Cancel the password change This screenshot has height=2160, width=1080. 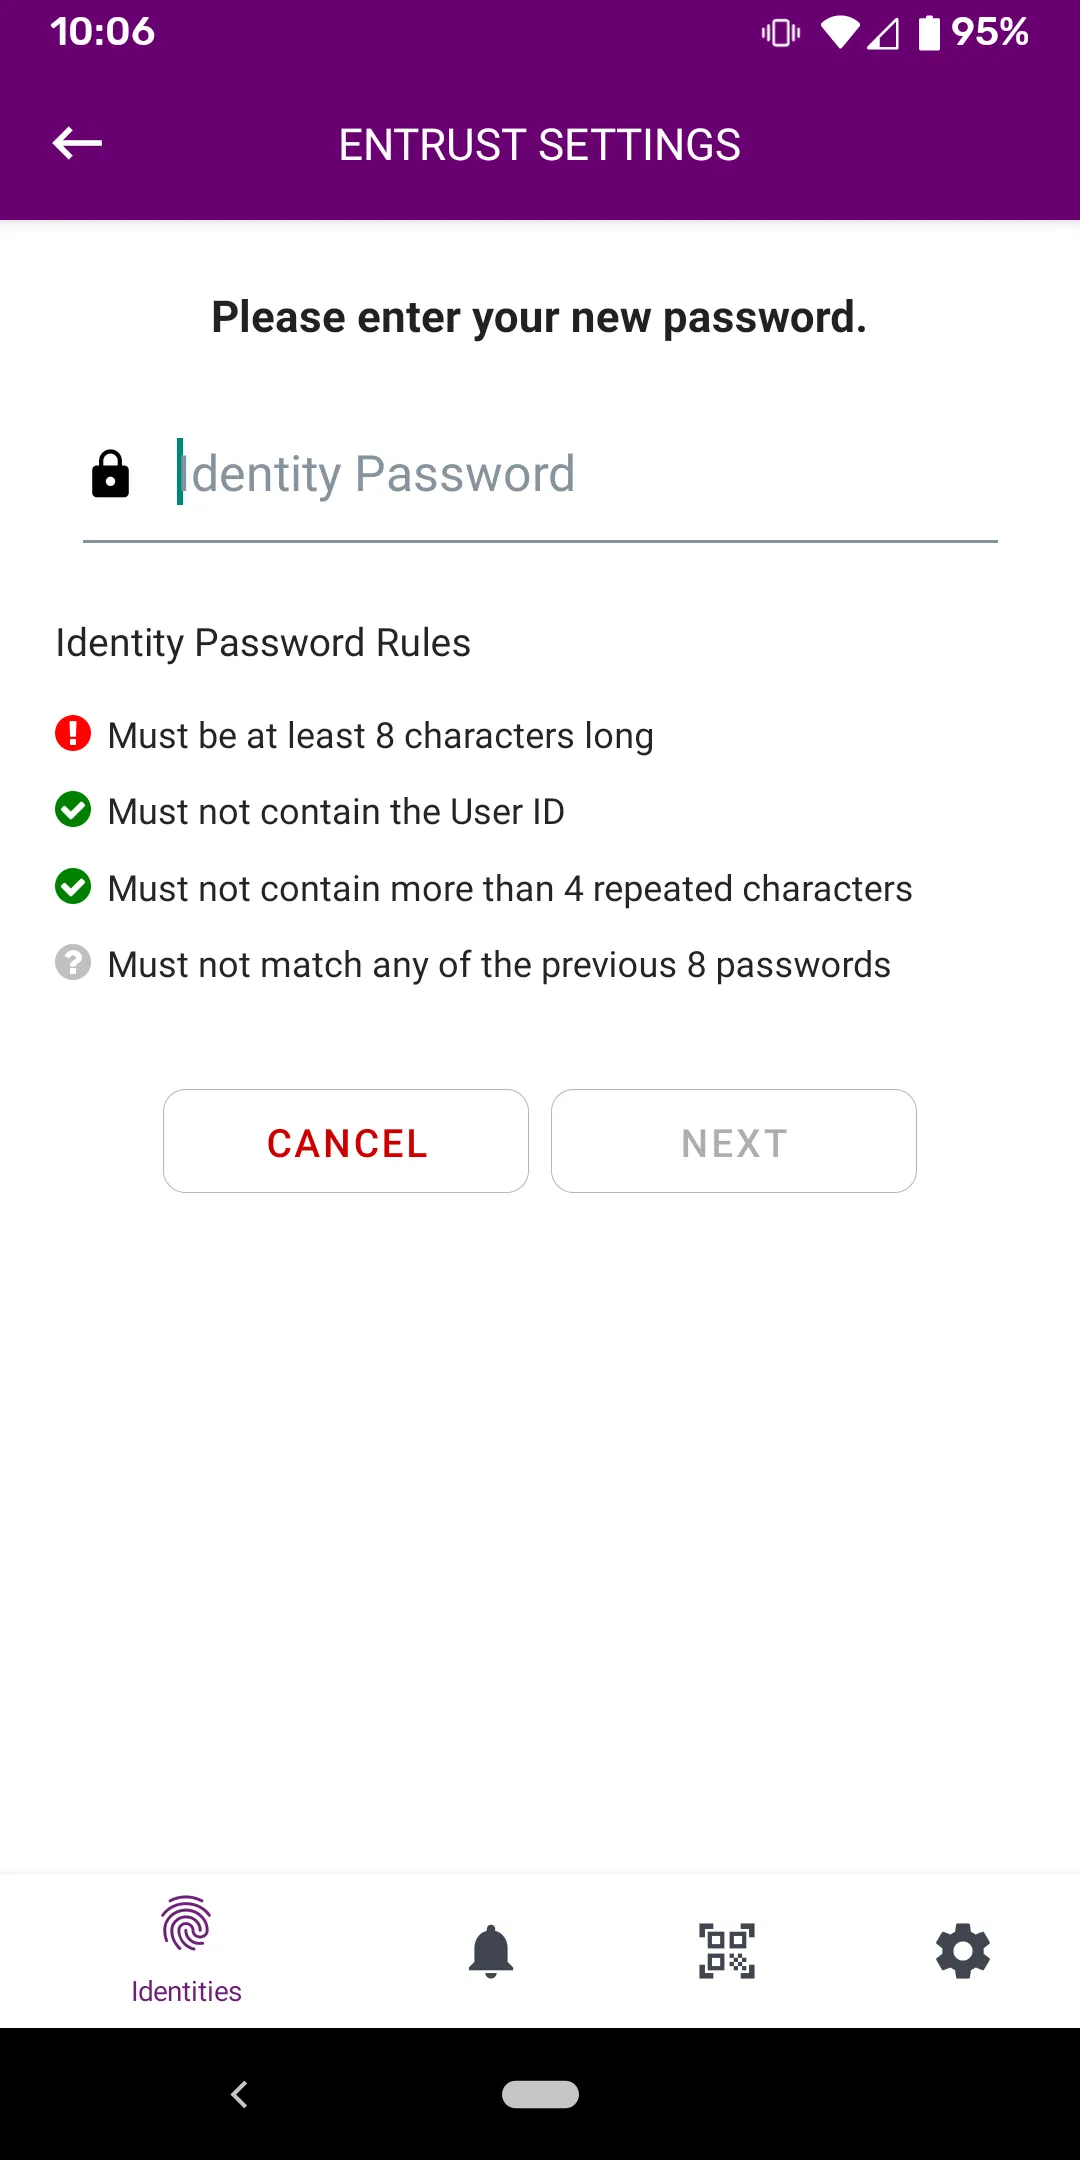click(346, 1141)
